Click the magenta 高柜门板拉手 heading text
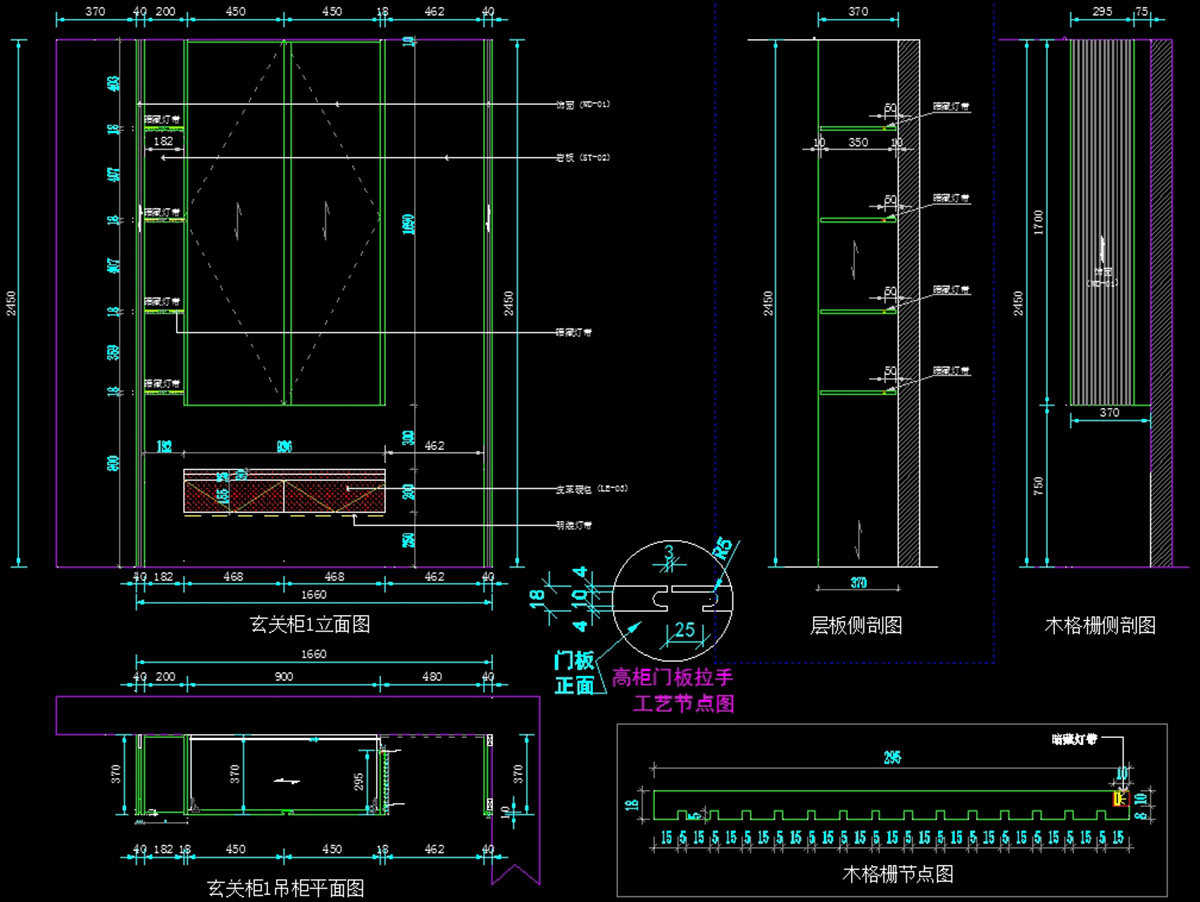The image size is (1200, 902). click(672, 677)
